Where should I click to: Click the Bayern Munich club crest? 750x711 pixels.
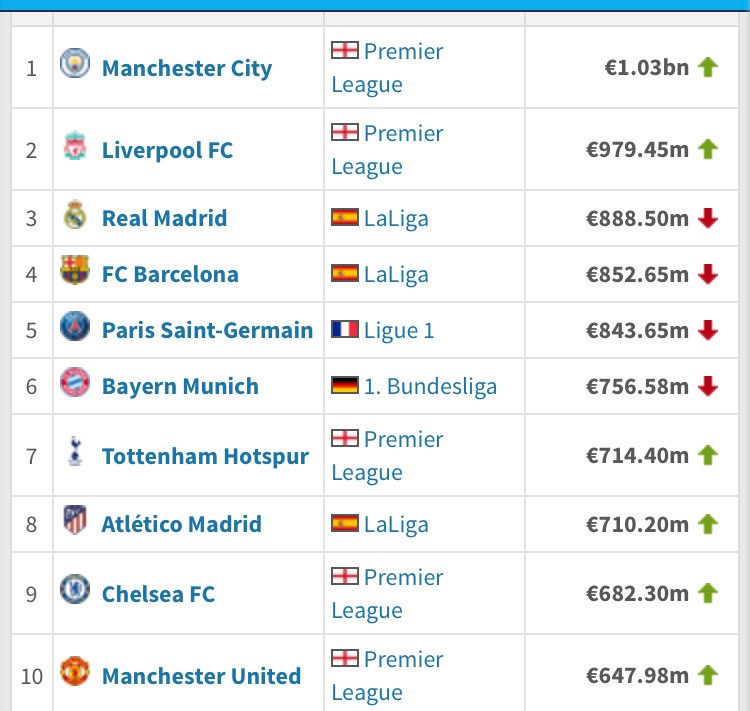74,385
